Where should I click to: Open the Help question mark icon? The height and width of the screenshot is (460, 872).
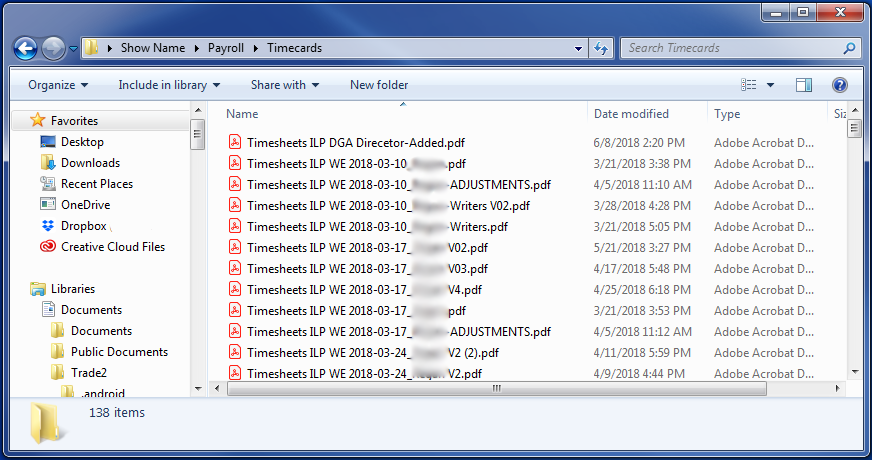coord(840,85)
